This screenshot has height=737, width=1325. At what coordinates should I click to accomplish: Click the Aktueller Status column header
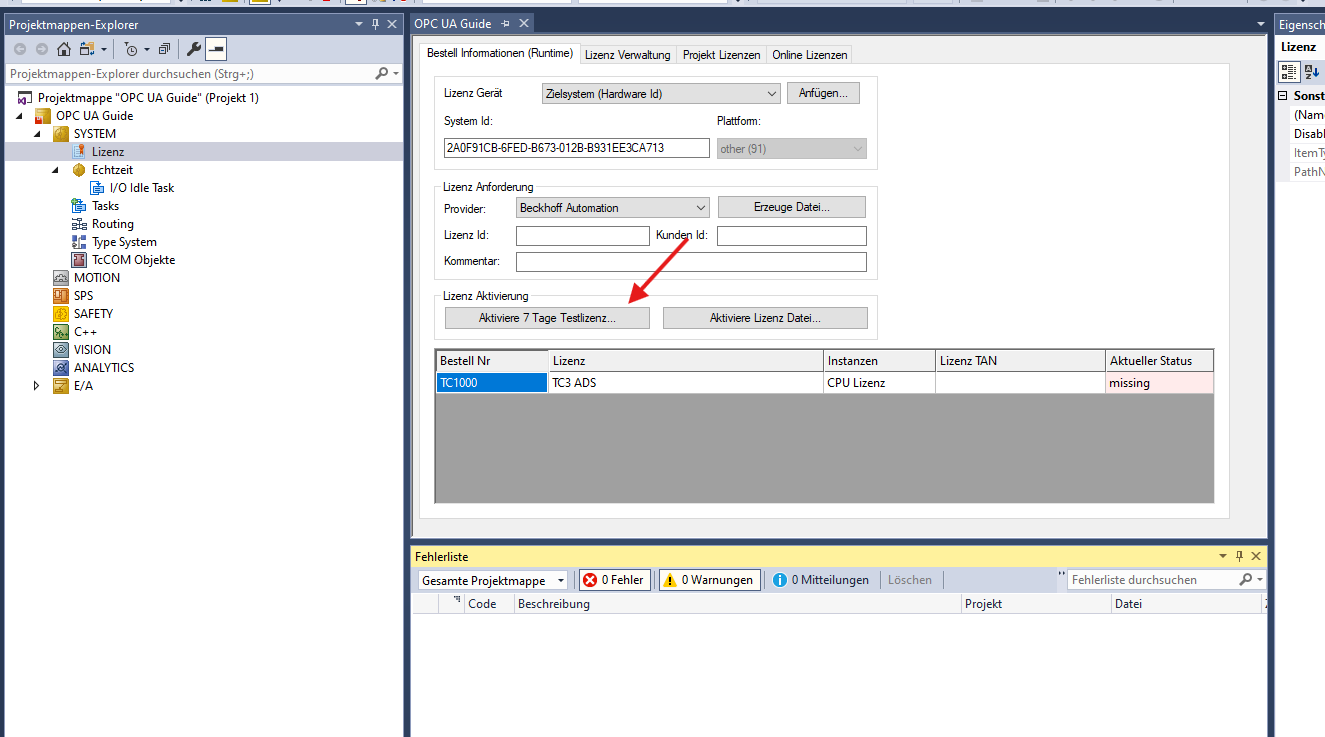(1159, 360)
